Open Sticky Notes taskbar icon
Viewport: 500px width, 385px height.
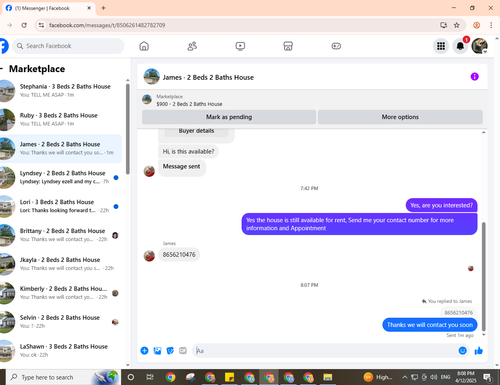229,377
